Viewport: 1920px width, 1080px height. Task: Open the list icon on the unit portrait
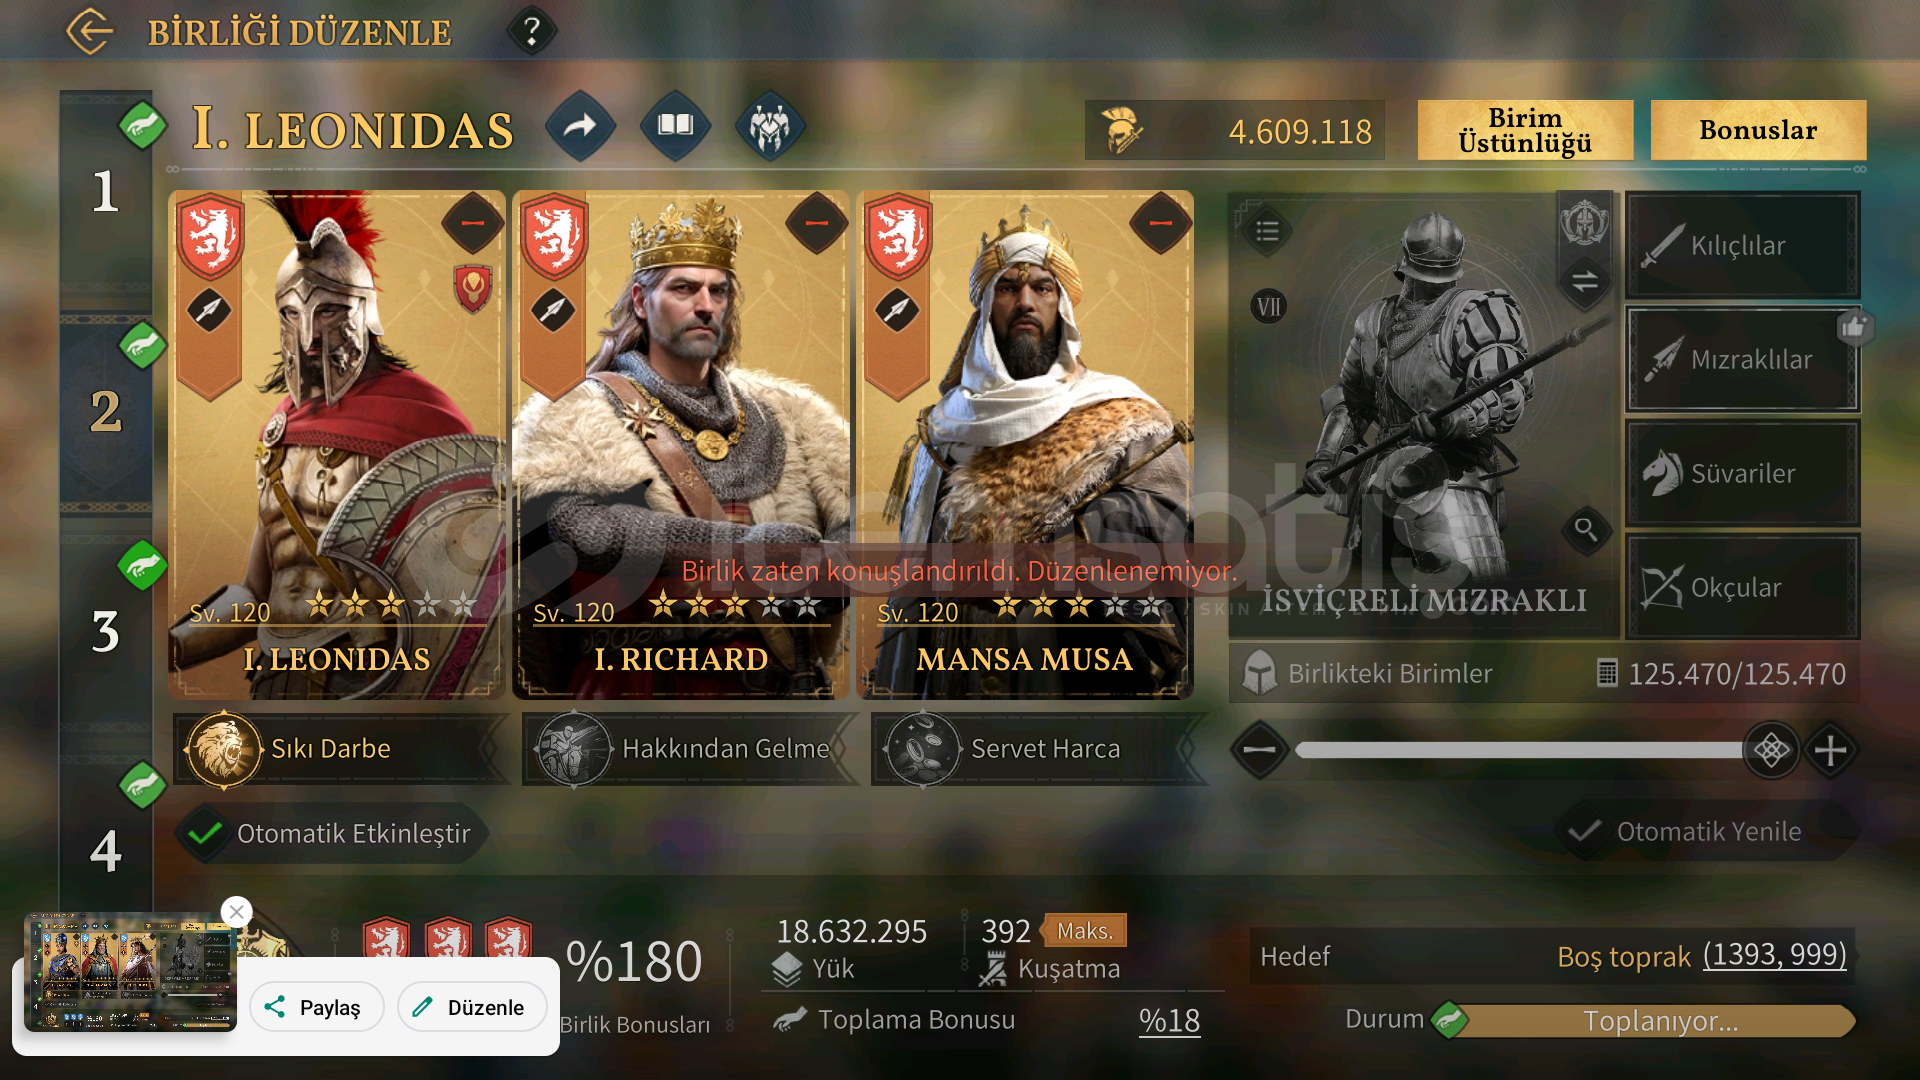tap(1267, 232)
